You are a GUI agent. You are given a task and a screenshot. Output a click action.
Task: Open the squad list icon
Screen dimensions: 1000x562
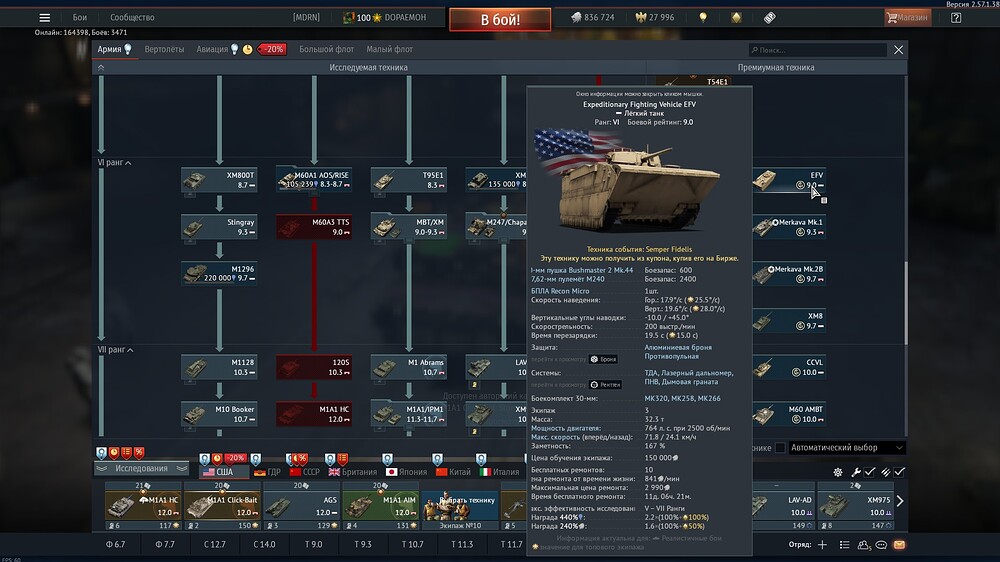(844, 545)
